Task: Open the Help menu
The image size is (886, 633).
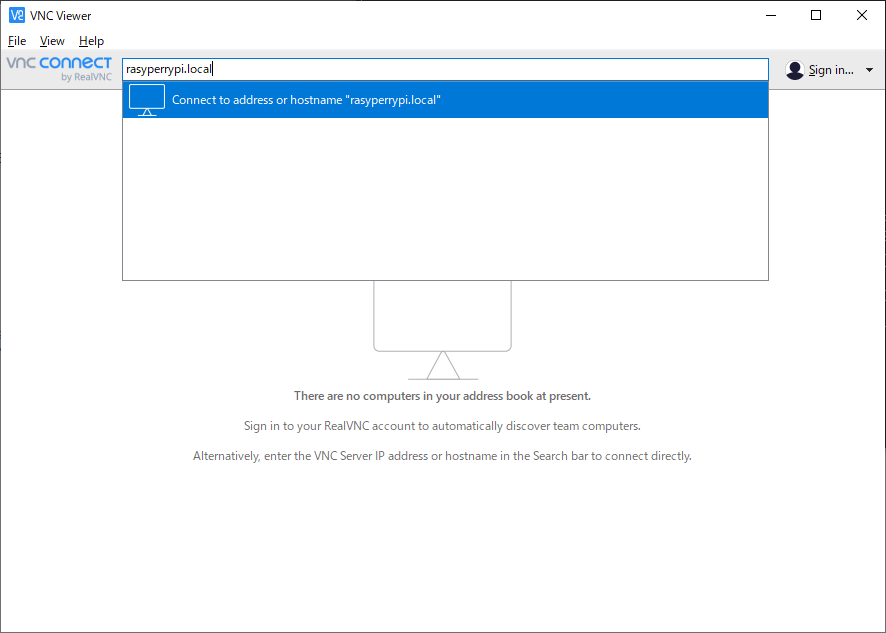Action: point(91,41)
